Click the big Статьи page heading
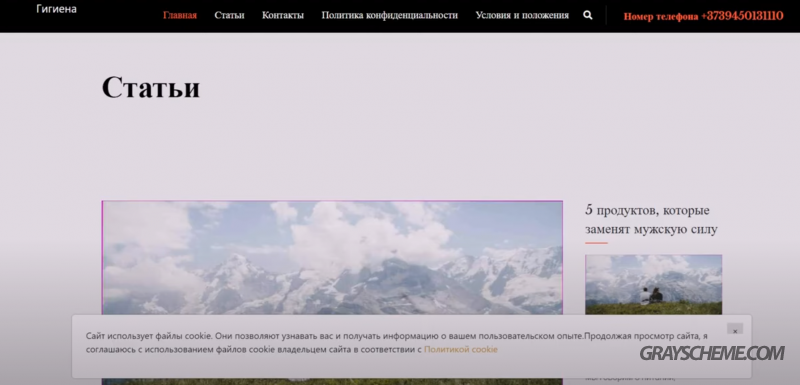The image size is (800, 385). coord(151,87)
